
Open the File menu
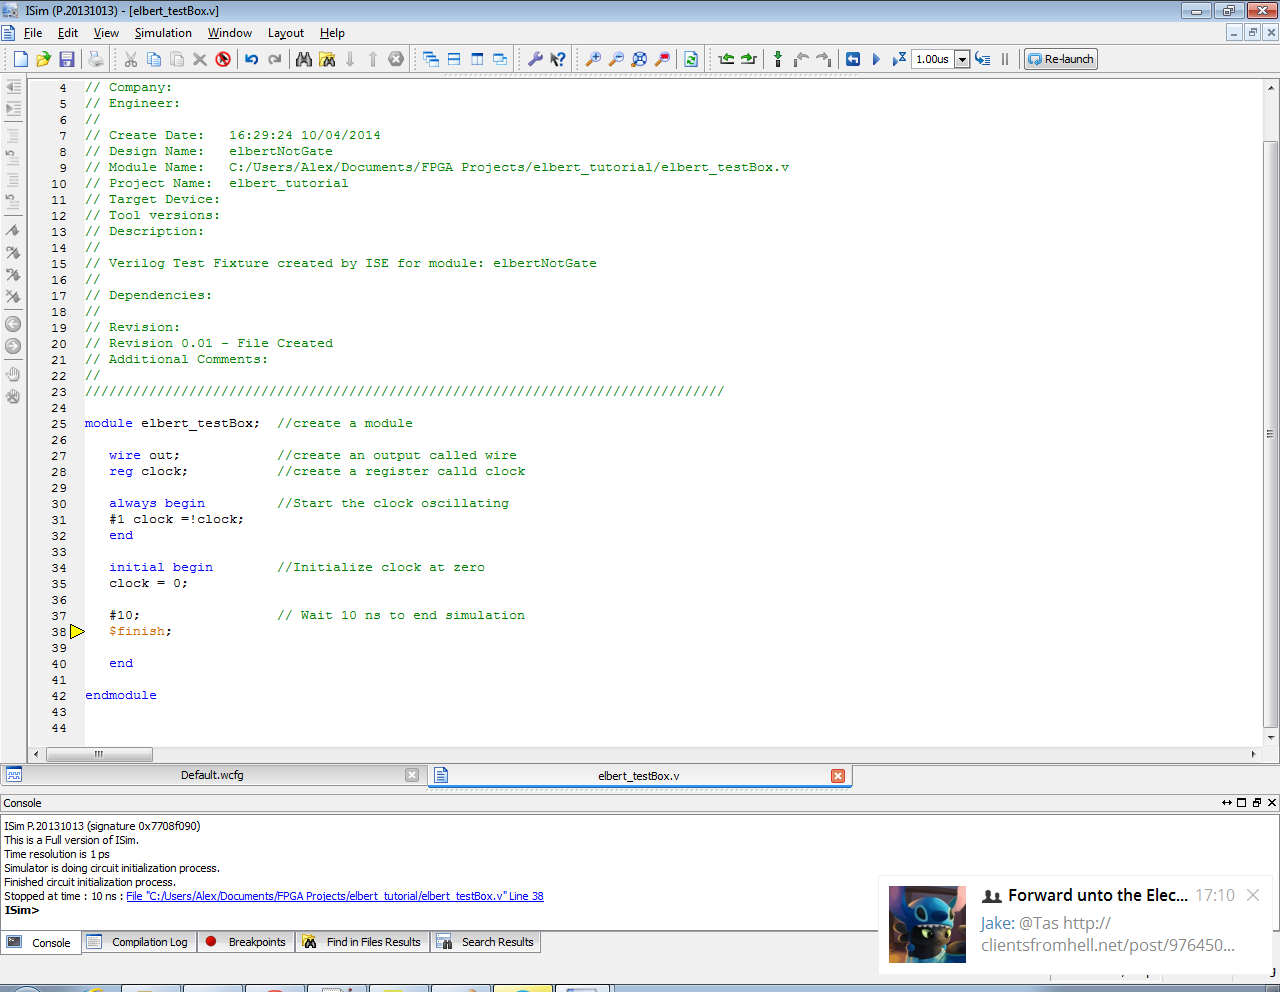pos(33,33)
